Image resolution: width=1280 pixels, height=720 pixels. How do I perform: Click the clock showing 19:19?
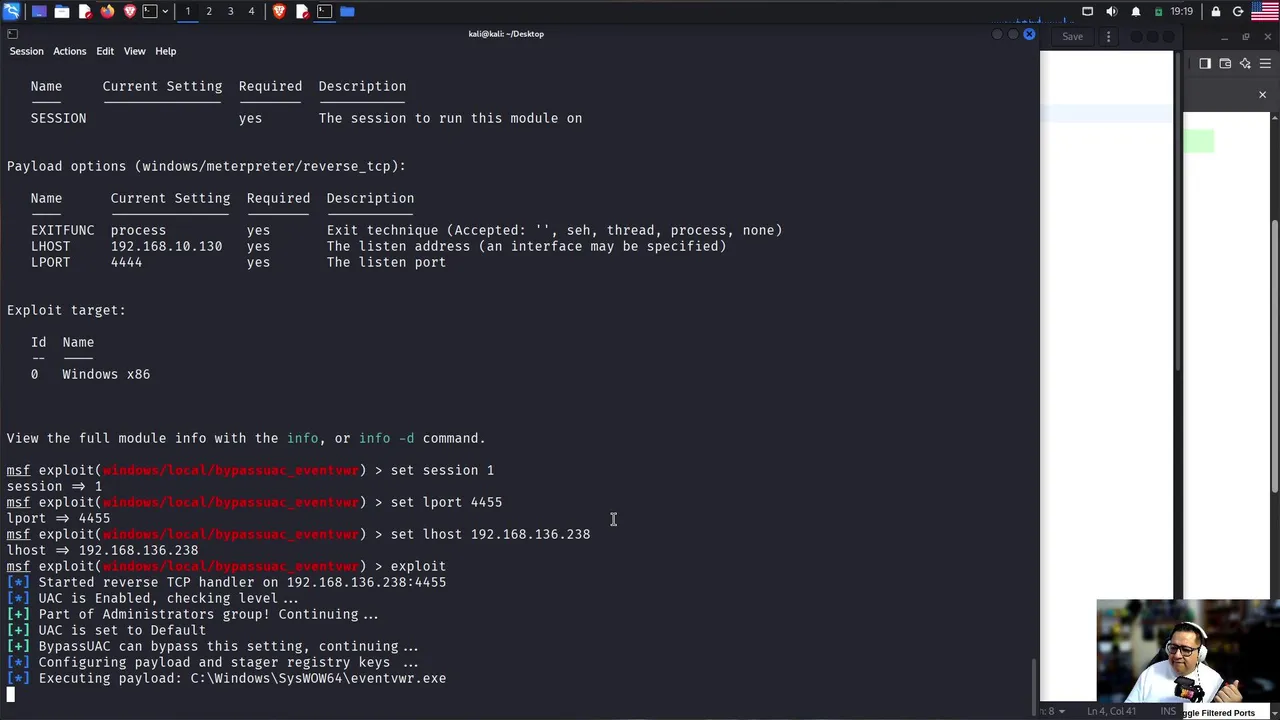1181,11
